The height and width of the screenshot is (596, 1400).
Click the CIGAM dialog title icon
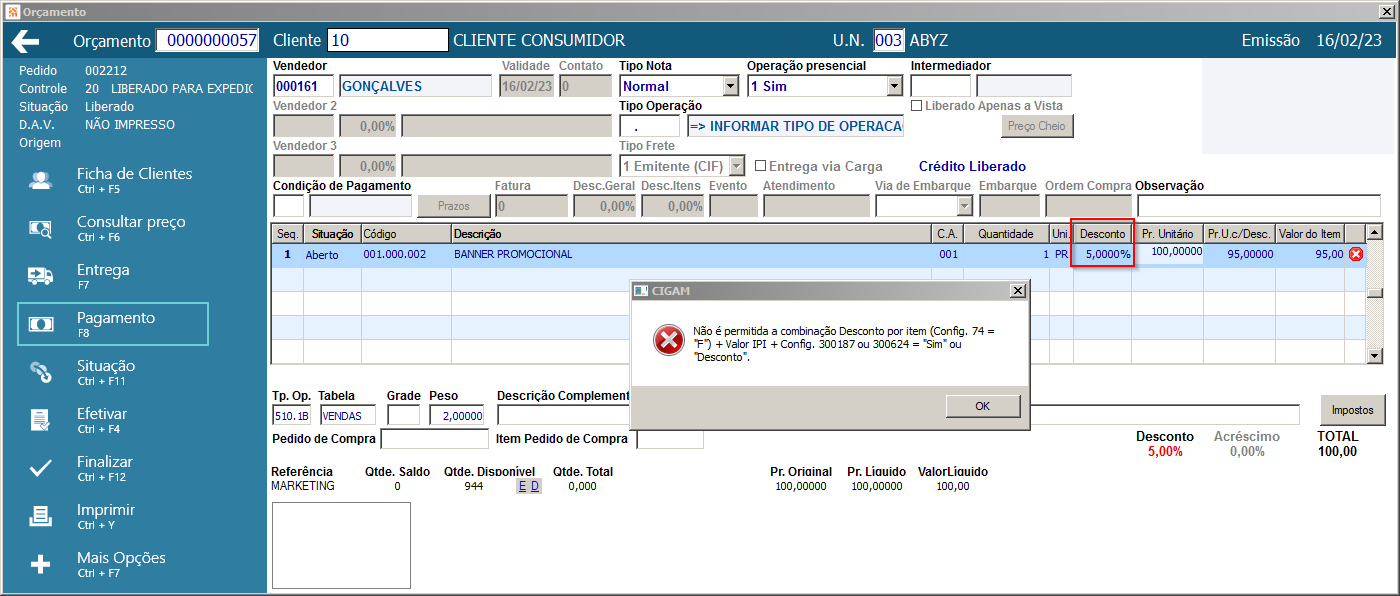click(642, 290)
